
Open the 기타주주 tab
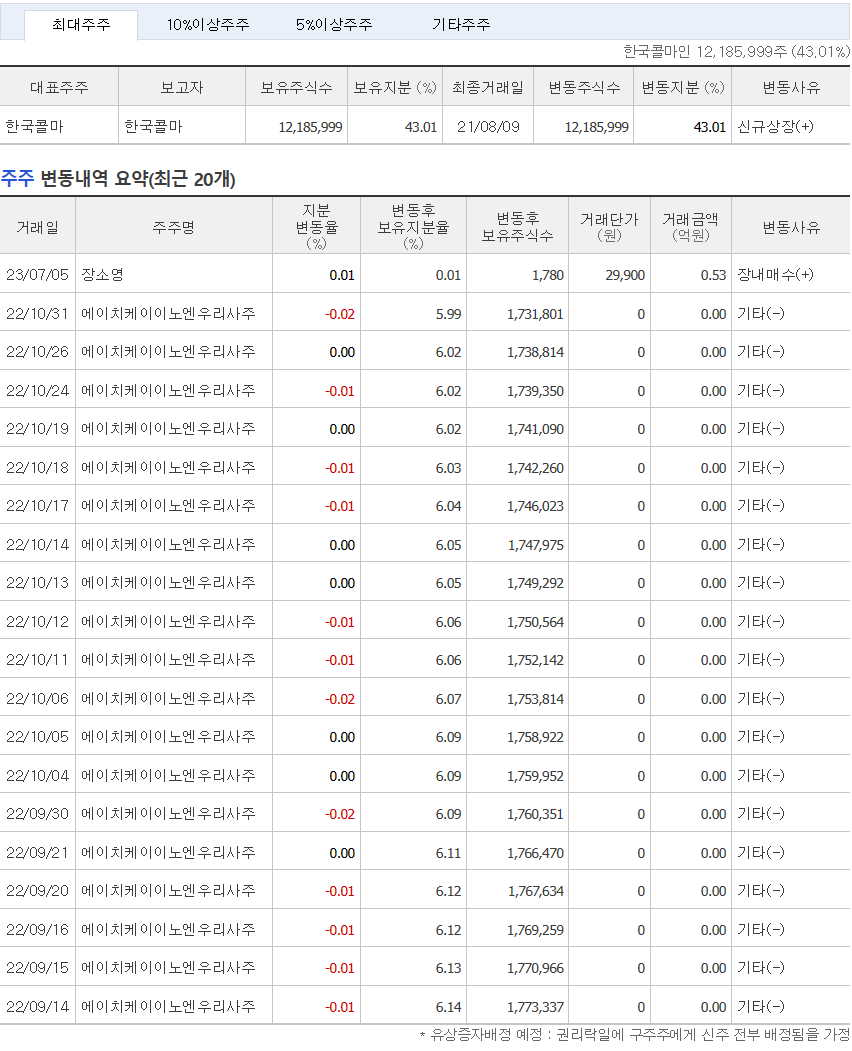tap(461, 25)
